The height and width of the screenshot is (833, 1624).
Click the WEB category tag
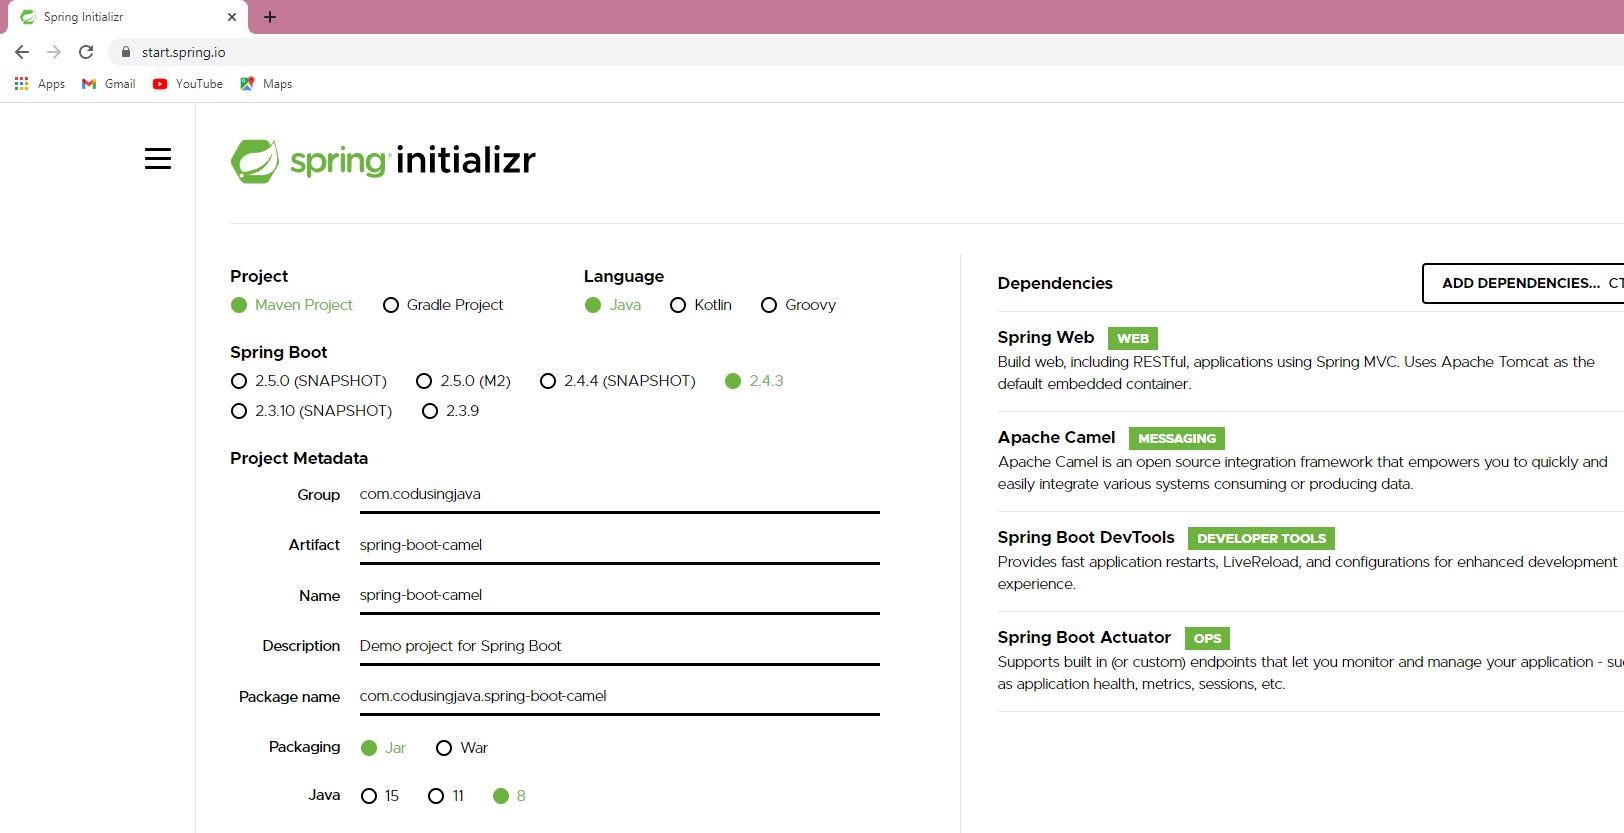coord(1133,339)
